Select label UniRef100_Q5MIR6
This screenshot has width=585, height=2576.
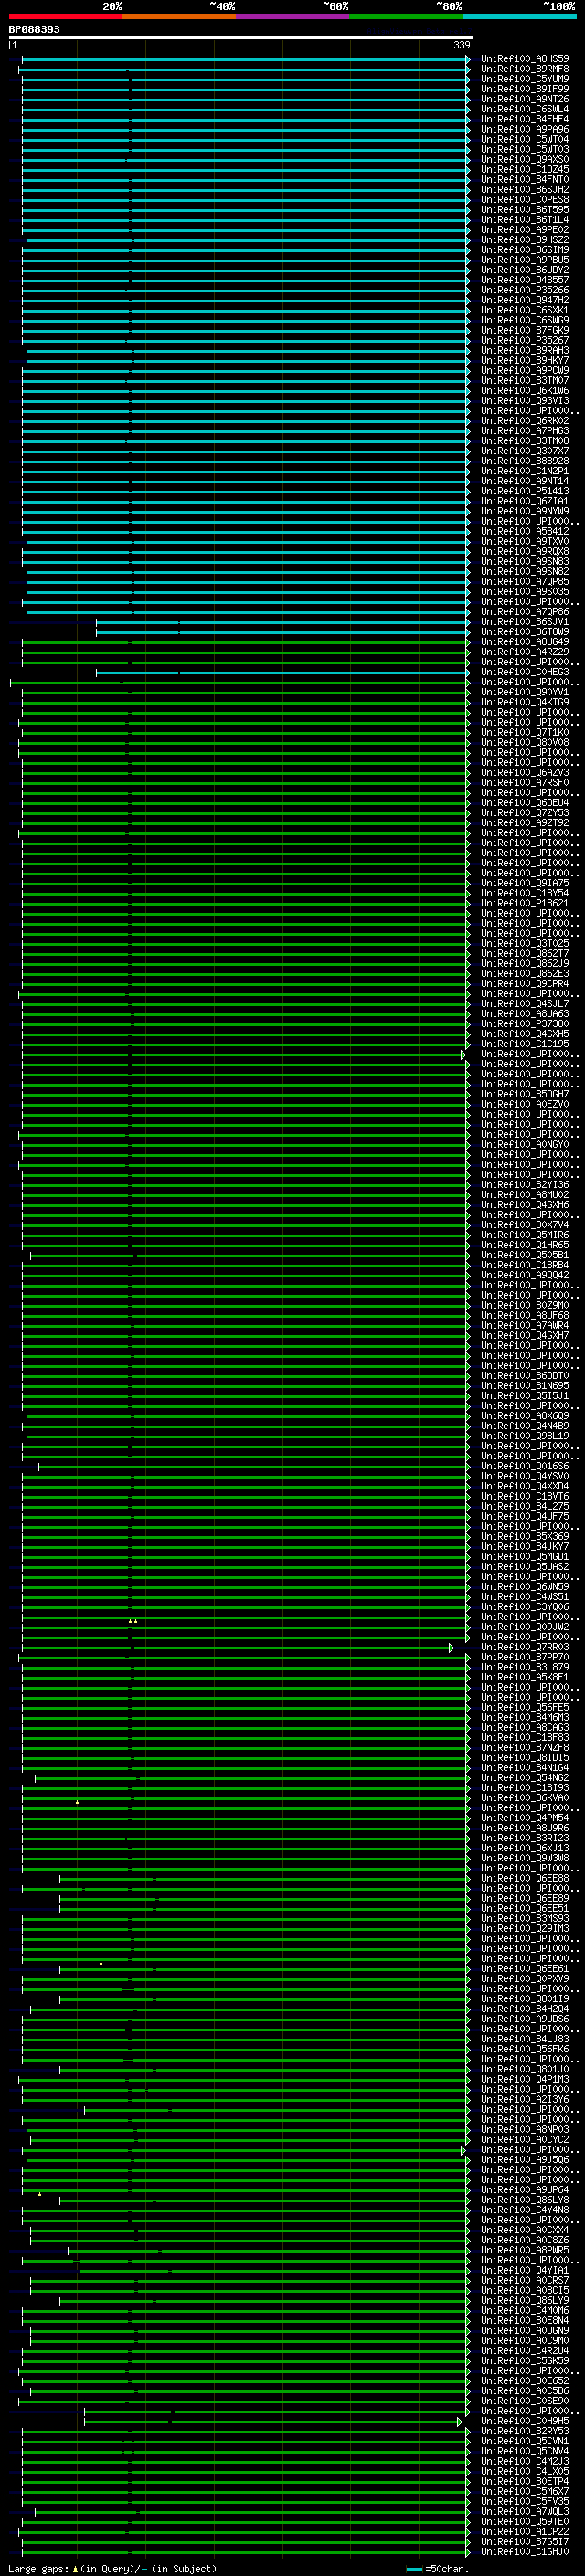coord(524,1235)
